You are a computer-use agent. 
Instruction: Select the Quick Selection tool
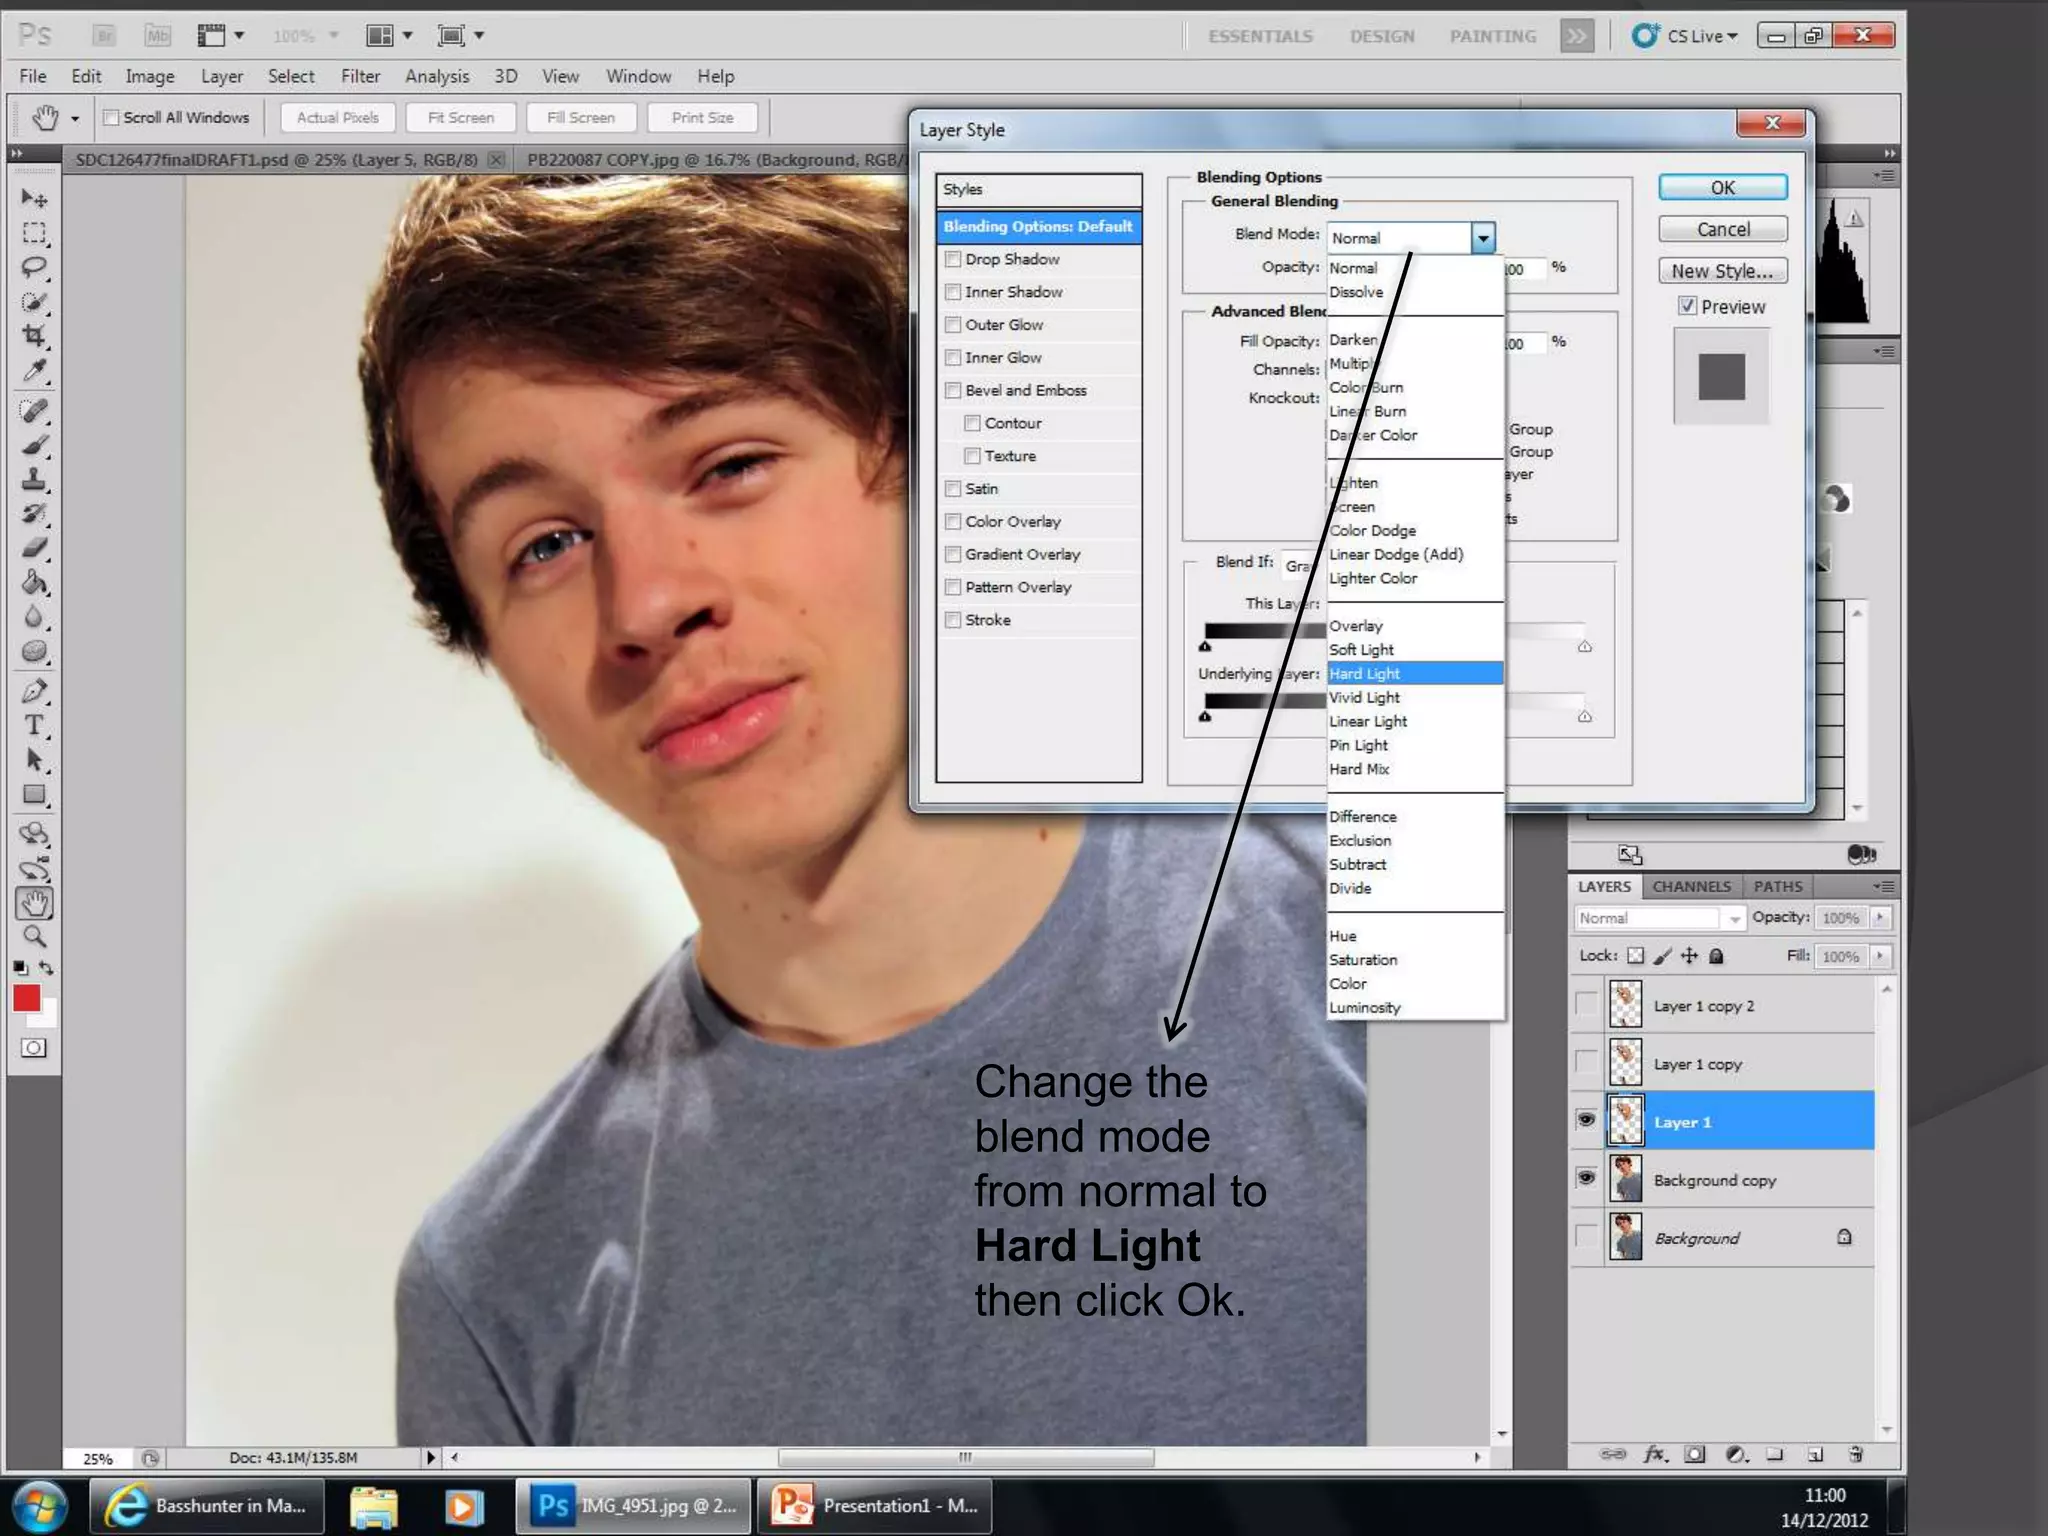[x=34, y=301]
